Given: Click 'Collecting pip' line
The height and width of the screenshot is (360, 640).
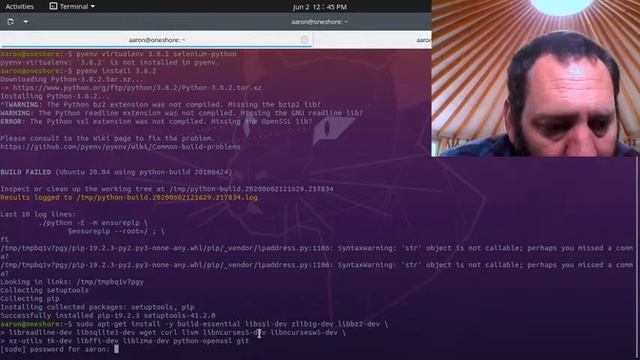Looking at the screenshot, I should 30,299.
